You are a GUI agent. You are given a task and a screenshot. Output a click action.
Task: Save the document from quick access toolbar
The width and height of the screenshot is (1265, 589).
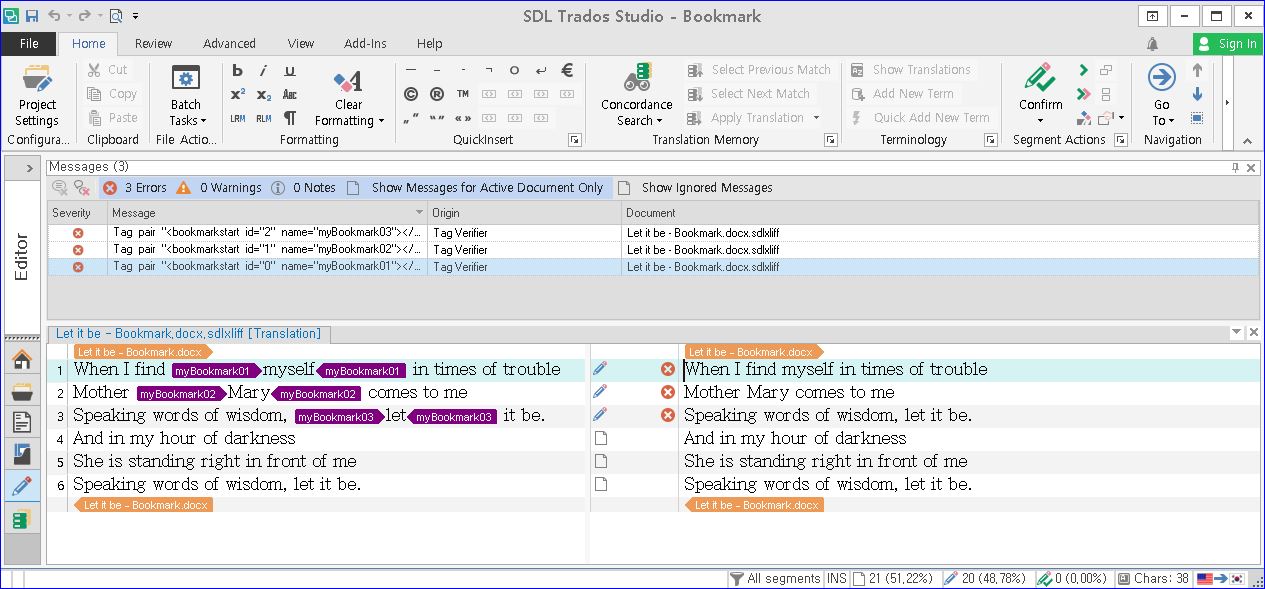(32, 16)
